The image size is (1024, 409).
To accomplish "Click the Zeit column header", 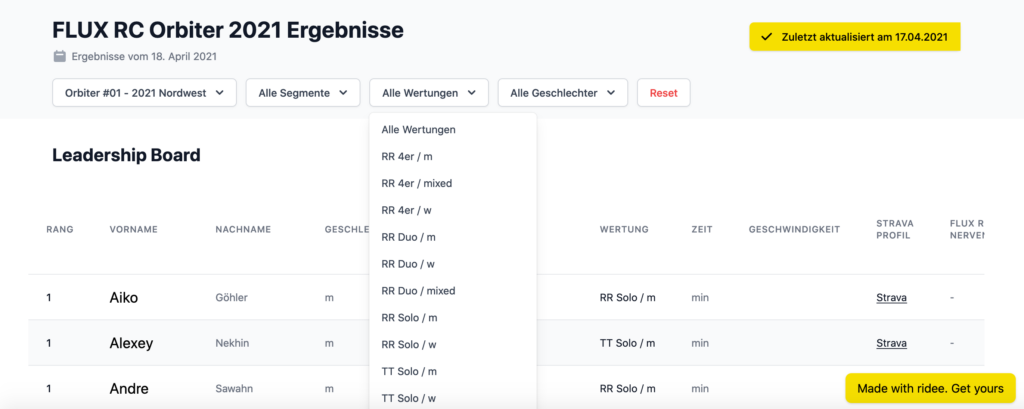I will pos(701,230).
